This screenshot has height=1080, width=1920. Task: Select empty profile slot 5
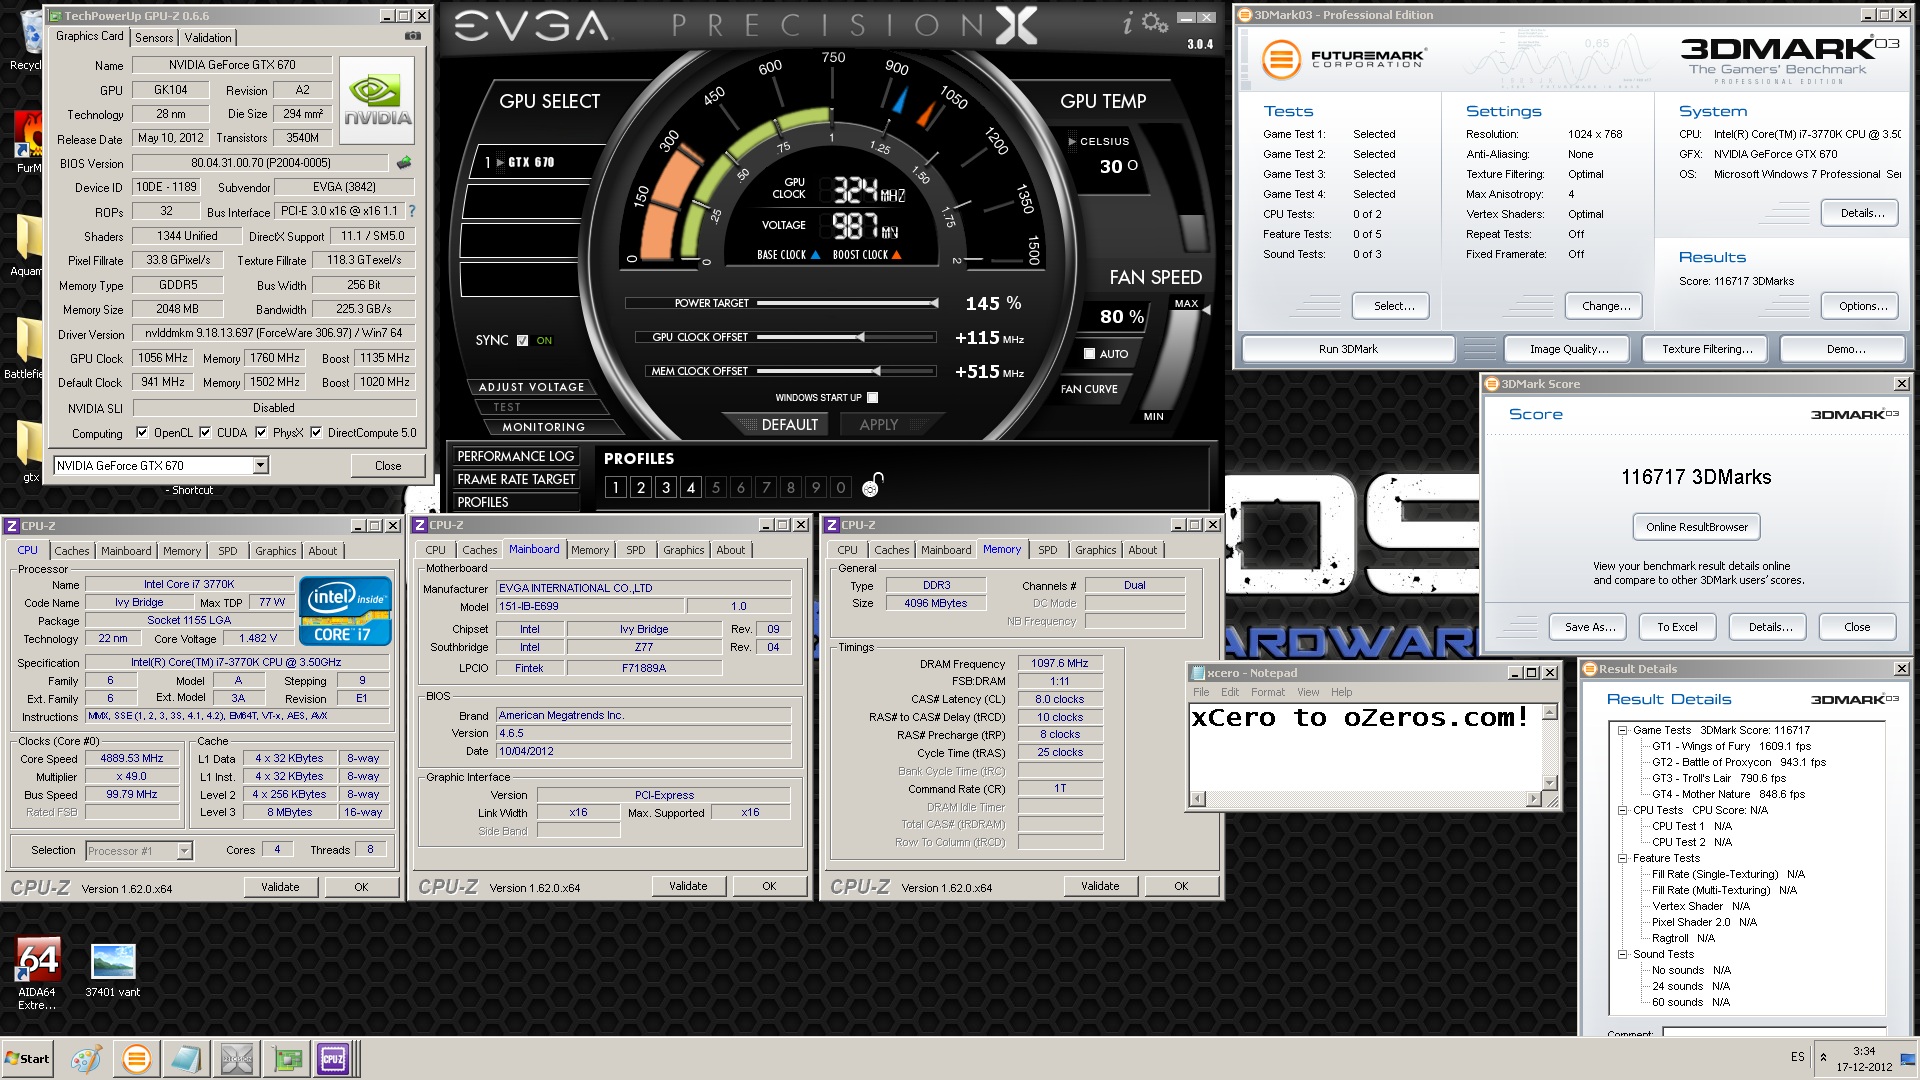[x=716, y=488]
